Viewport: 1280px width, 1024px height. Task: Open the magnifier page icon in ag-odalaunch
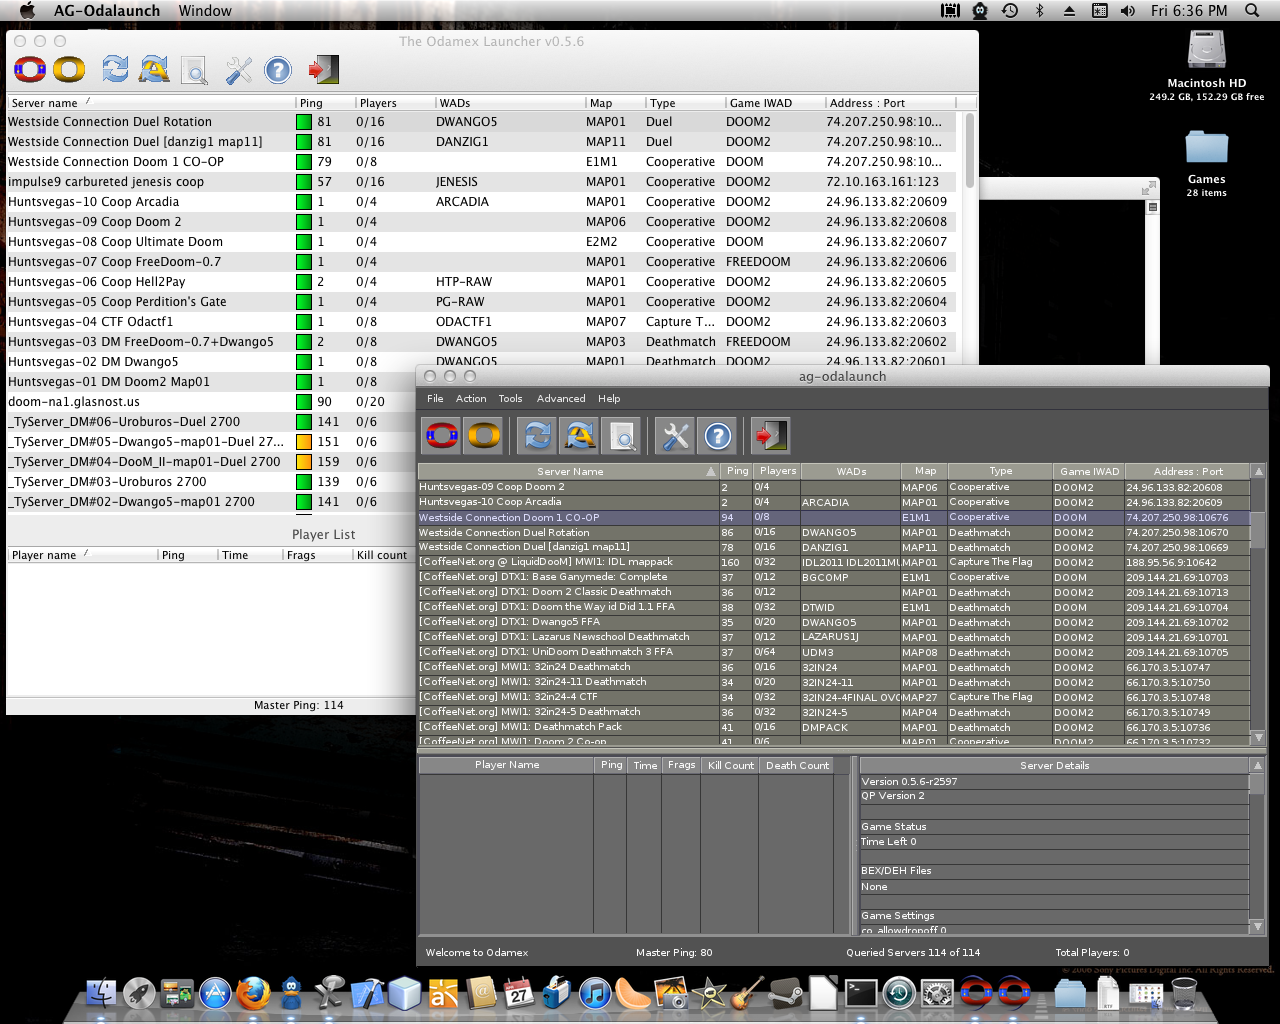(x=622, y=436)
